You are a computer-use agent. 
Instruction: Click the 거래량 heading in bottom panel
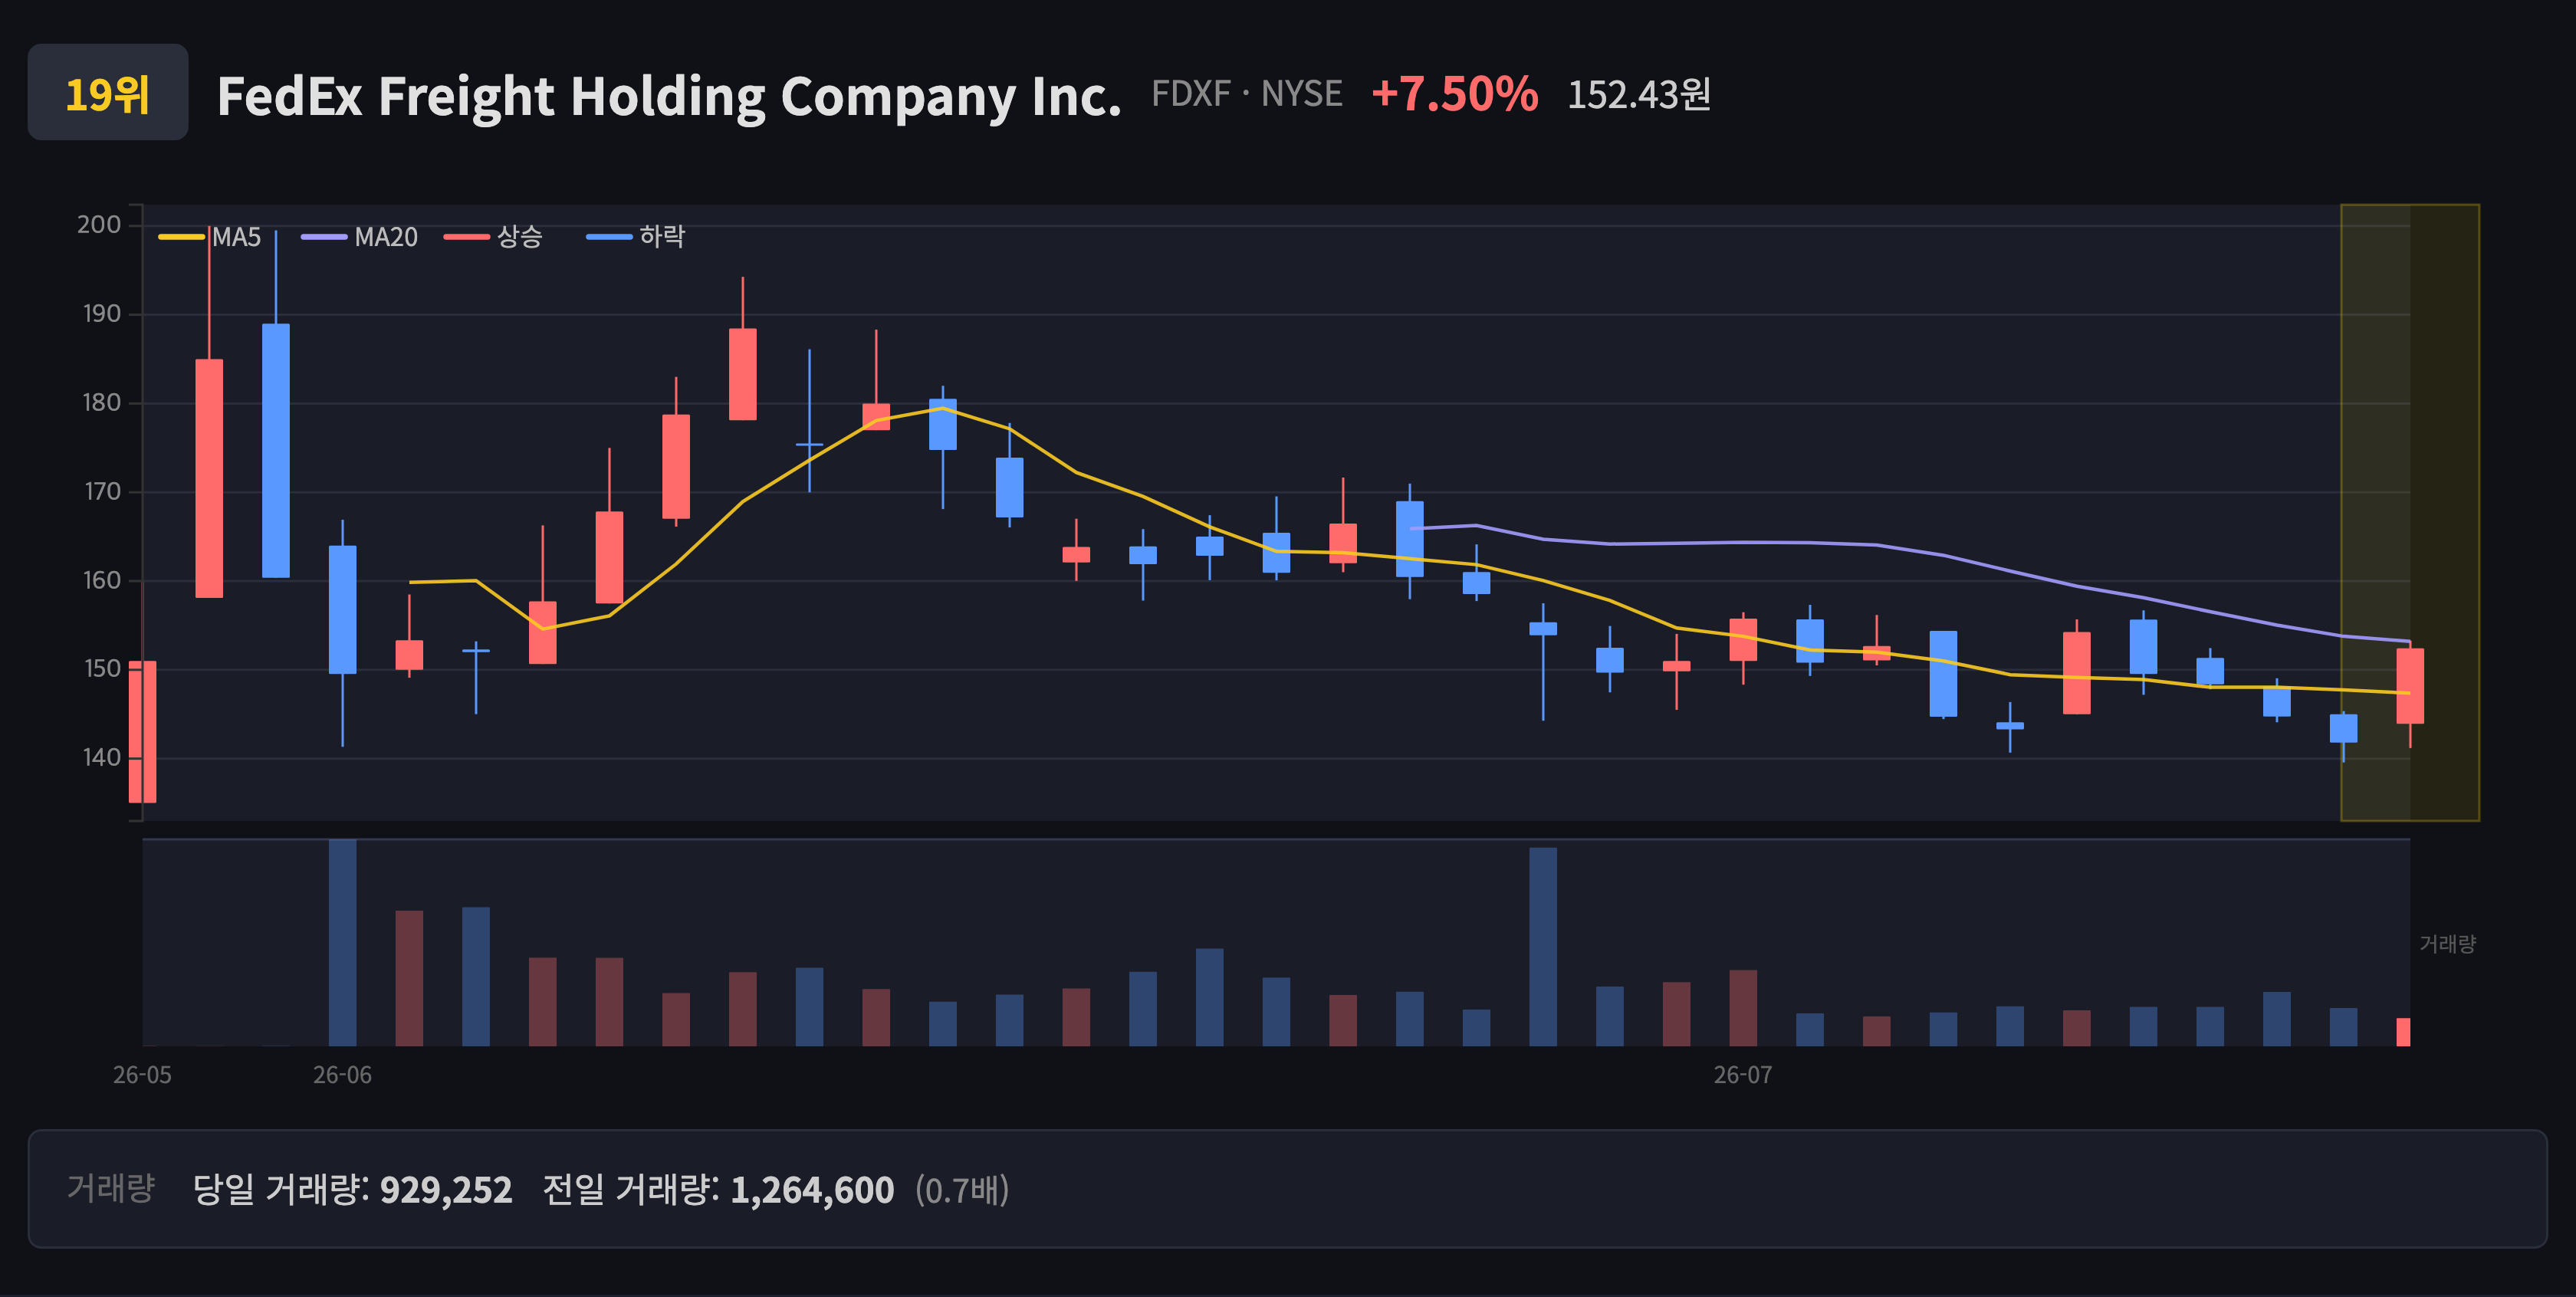pos(111,1188)
